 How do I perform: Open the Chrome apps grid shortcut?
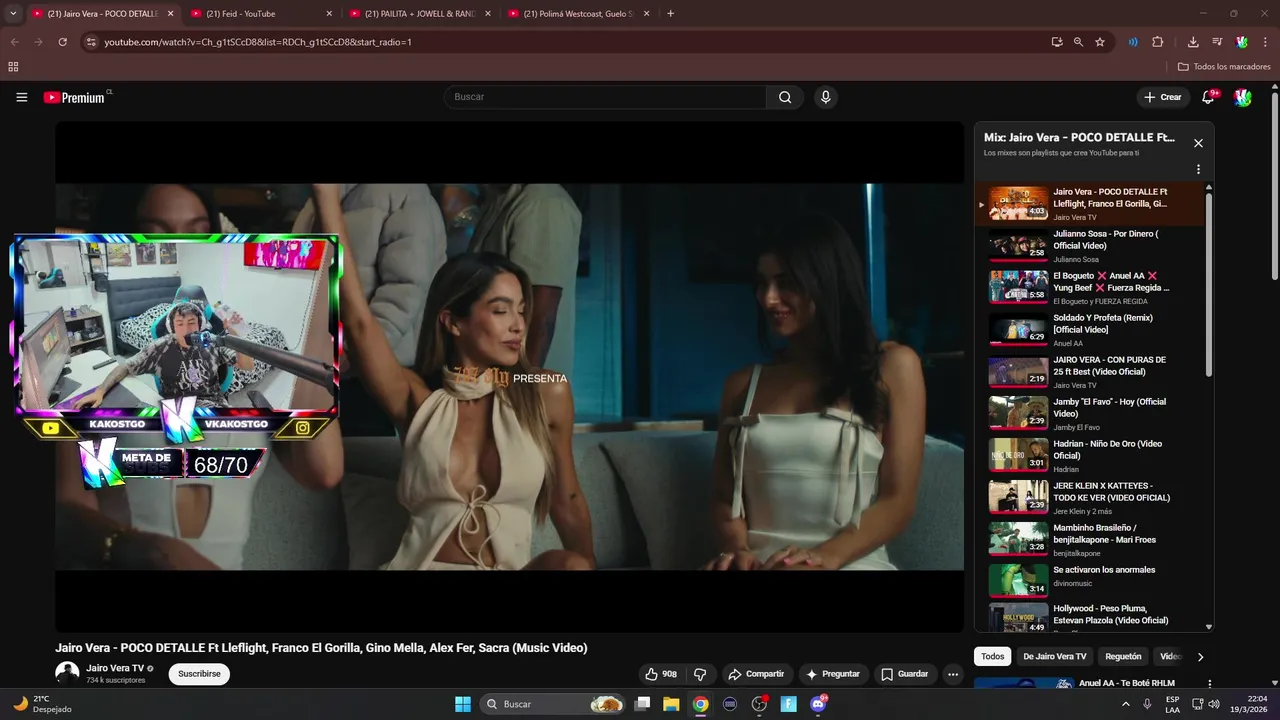[13, 67]
